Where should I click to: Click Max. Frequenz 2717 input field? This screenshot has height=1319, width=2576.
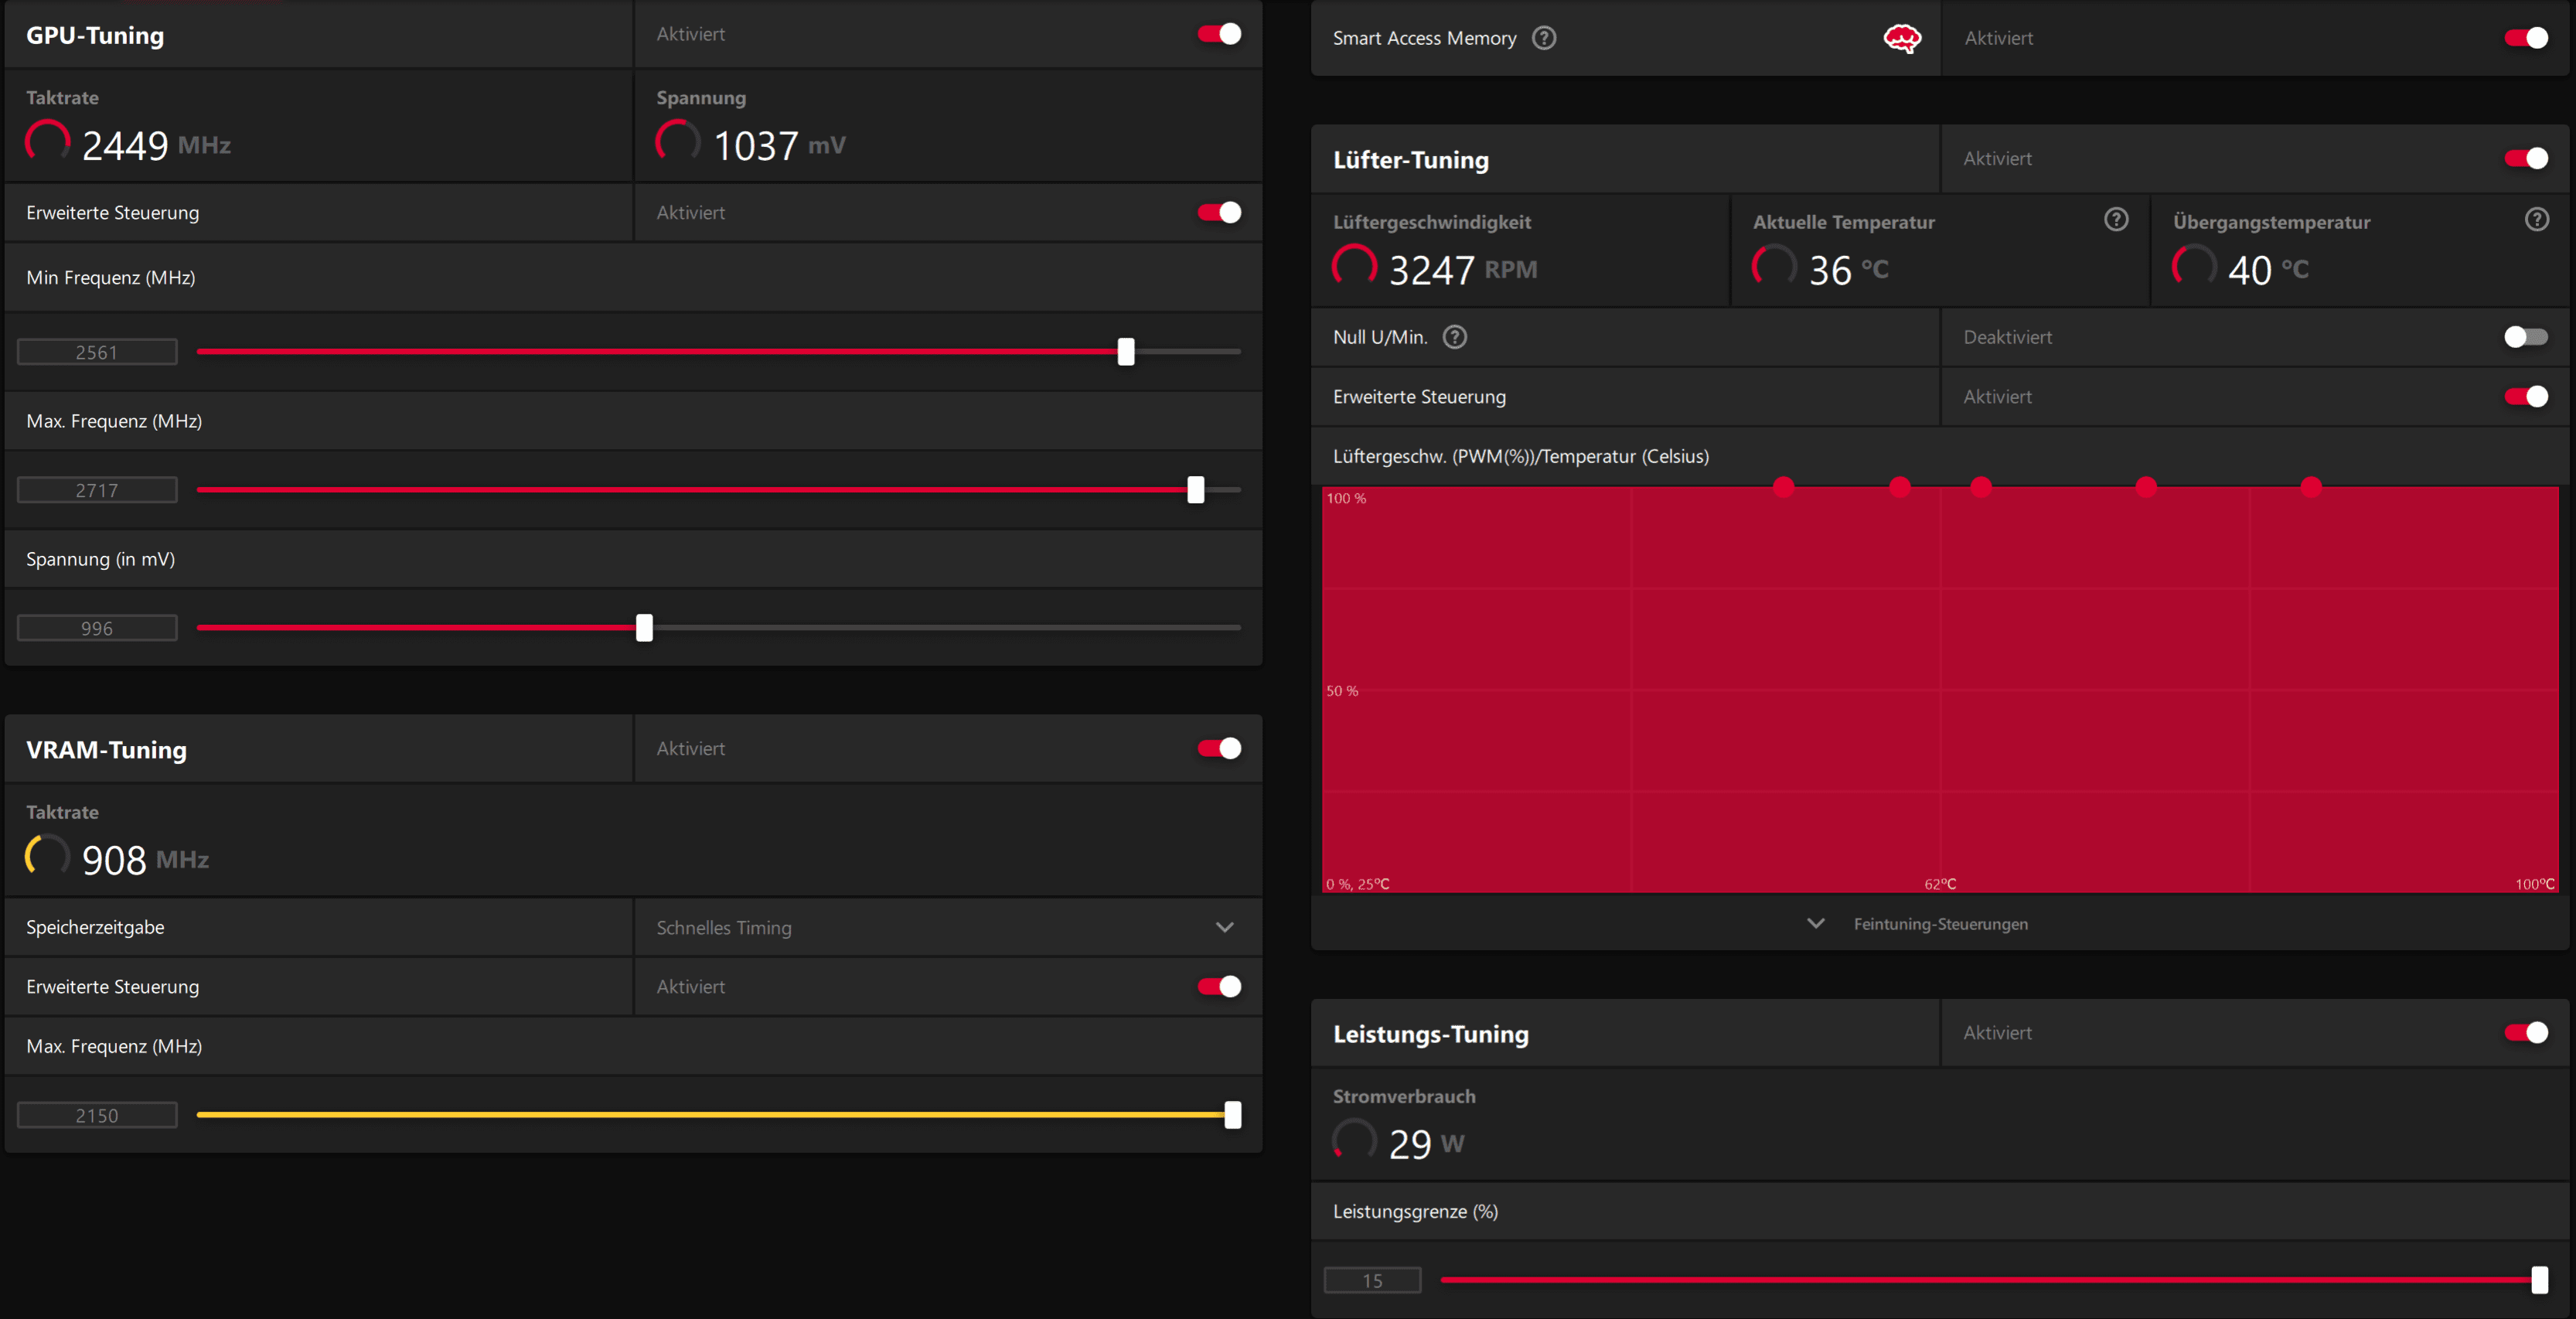[97, 490]
